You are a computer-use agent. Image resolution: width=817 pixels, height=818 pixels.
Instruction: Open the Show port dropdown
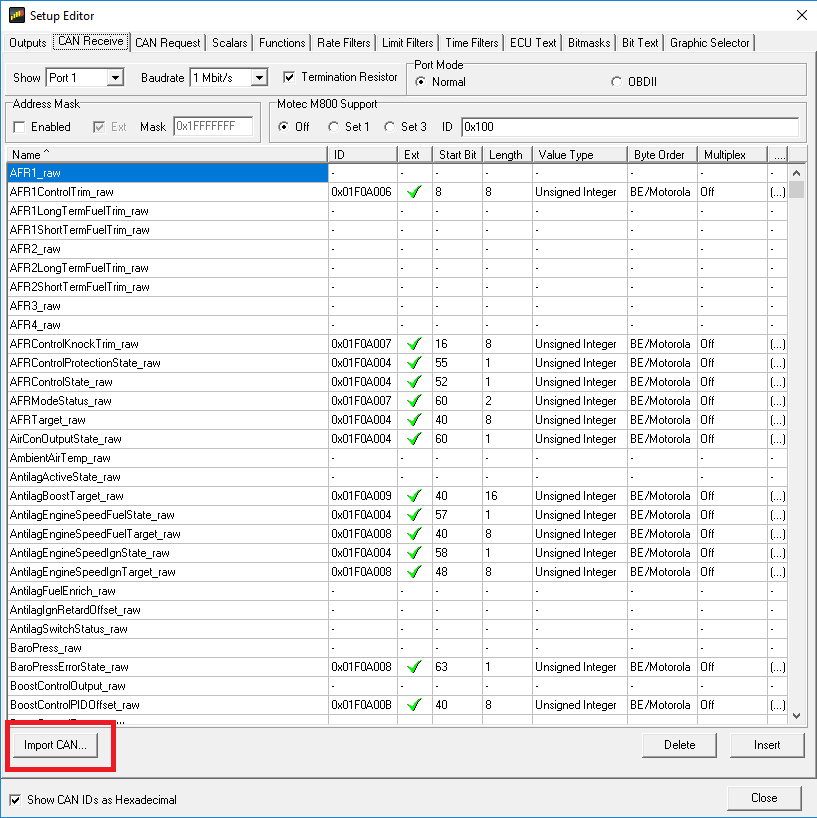point(115,78)
